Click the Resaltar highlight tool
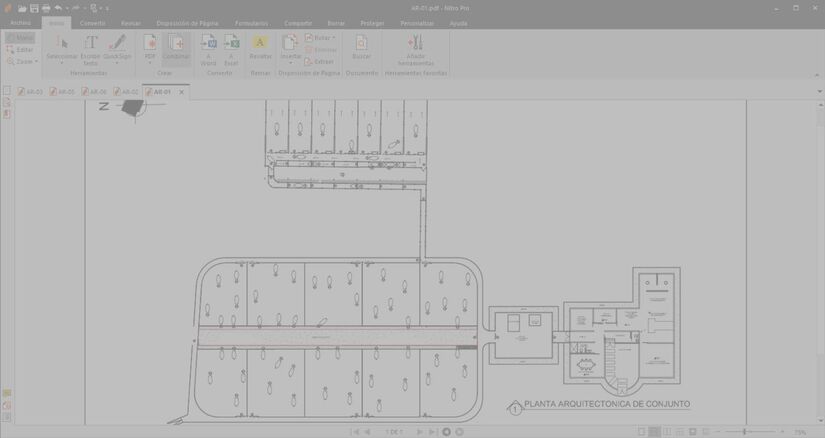Screen dimensions: 825x438 [x=260, y=48]
